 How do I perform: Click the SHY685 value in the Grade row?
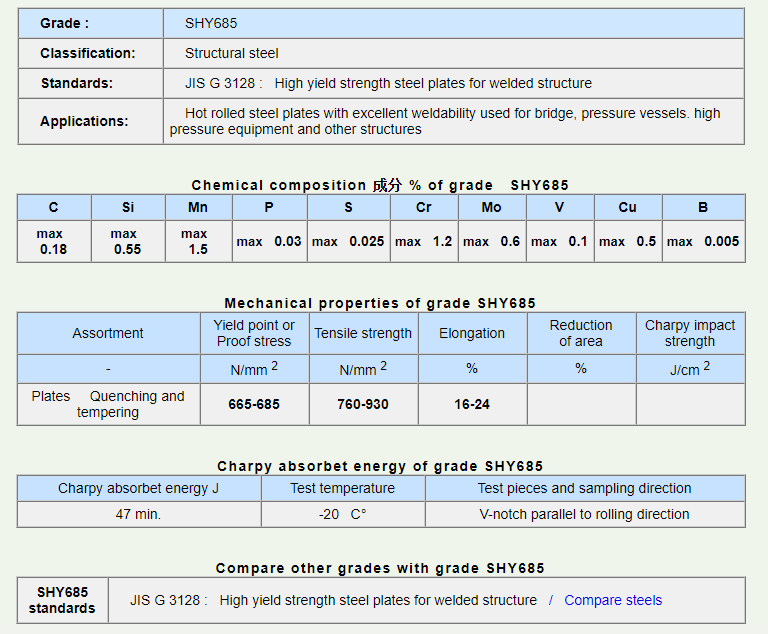coord(211,23)
